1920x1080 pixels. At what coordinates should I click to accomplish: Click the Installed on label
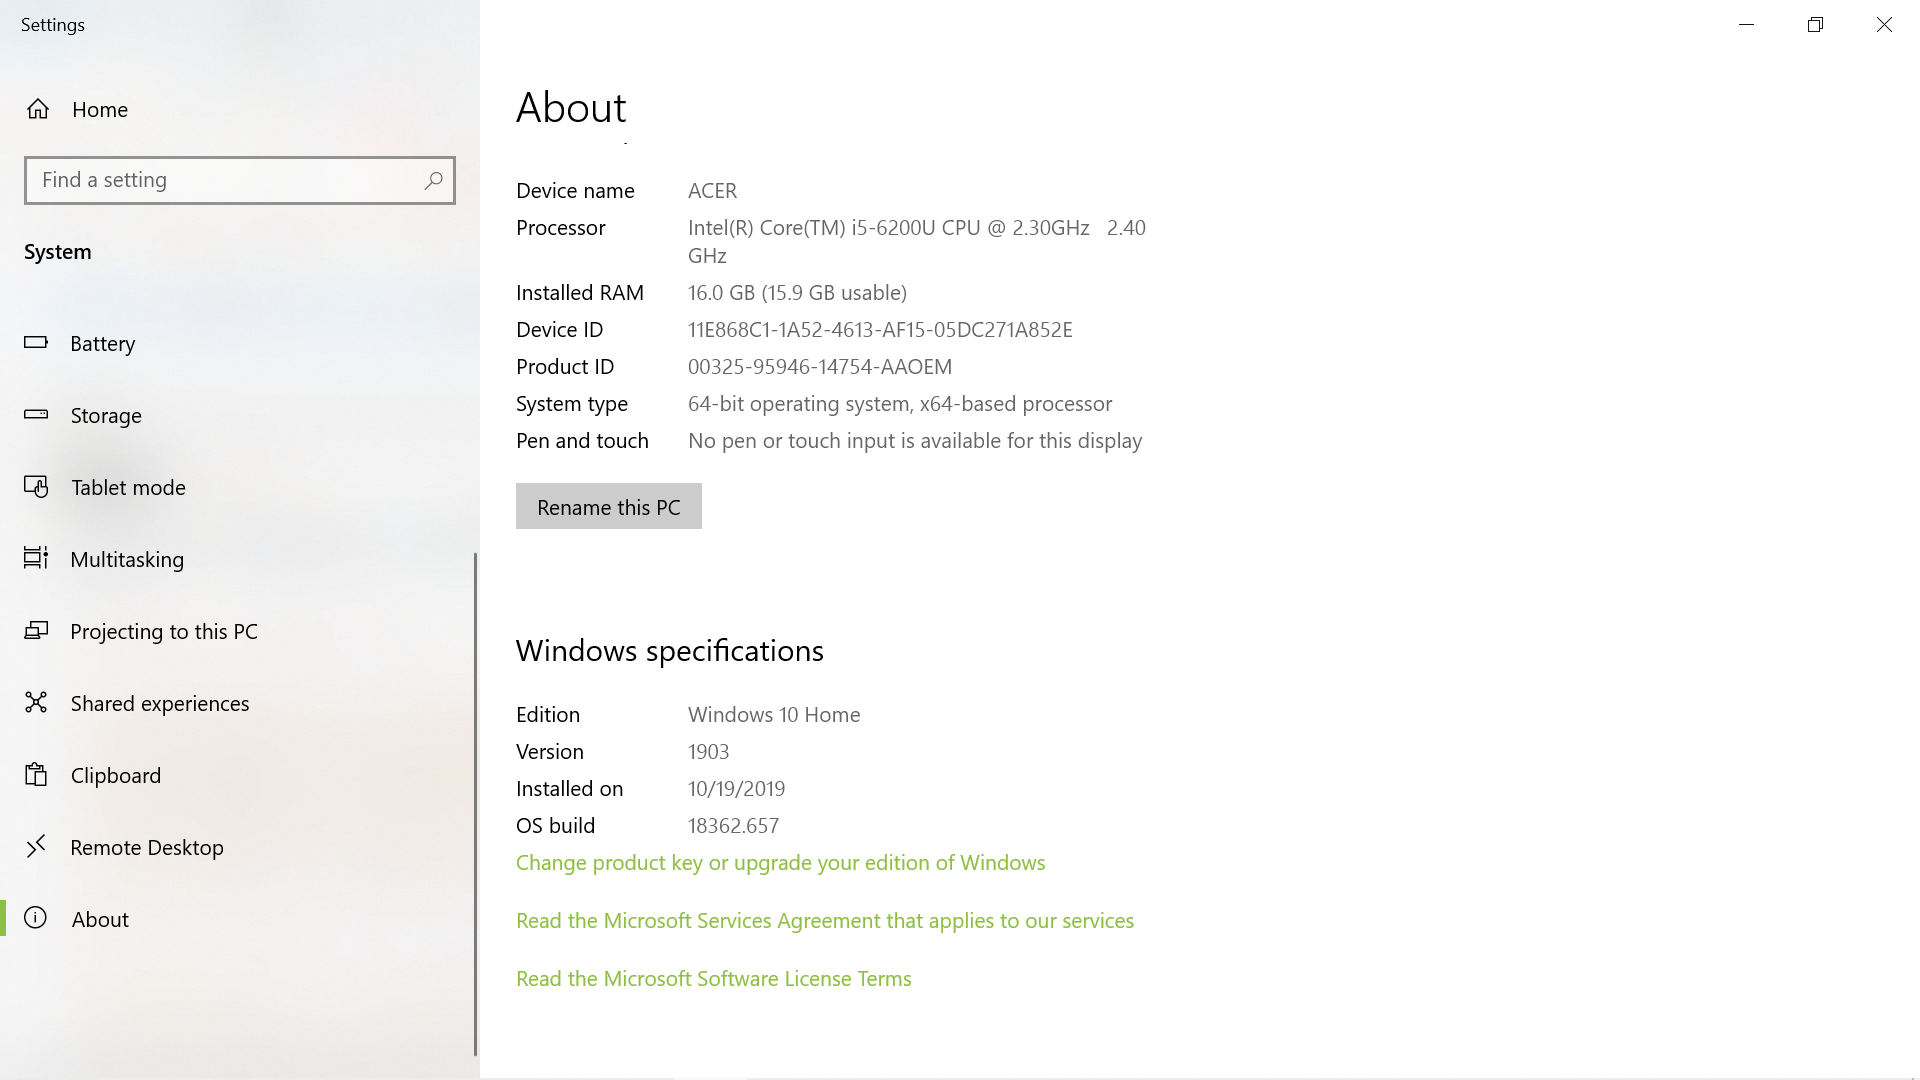click(570, 789)
